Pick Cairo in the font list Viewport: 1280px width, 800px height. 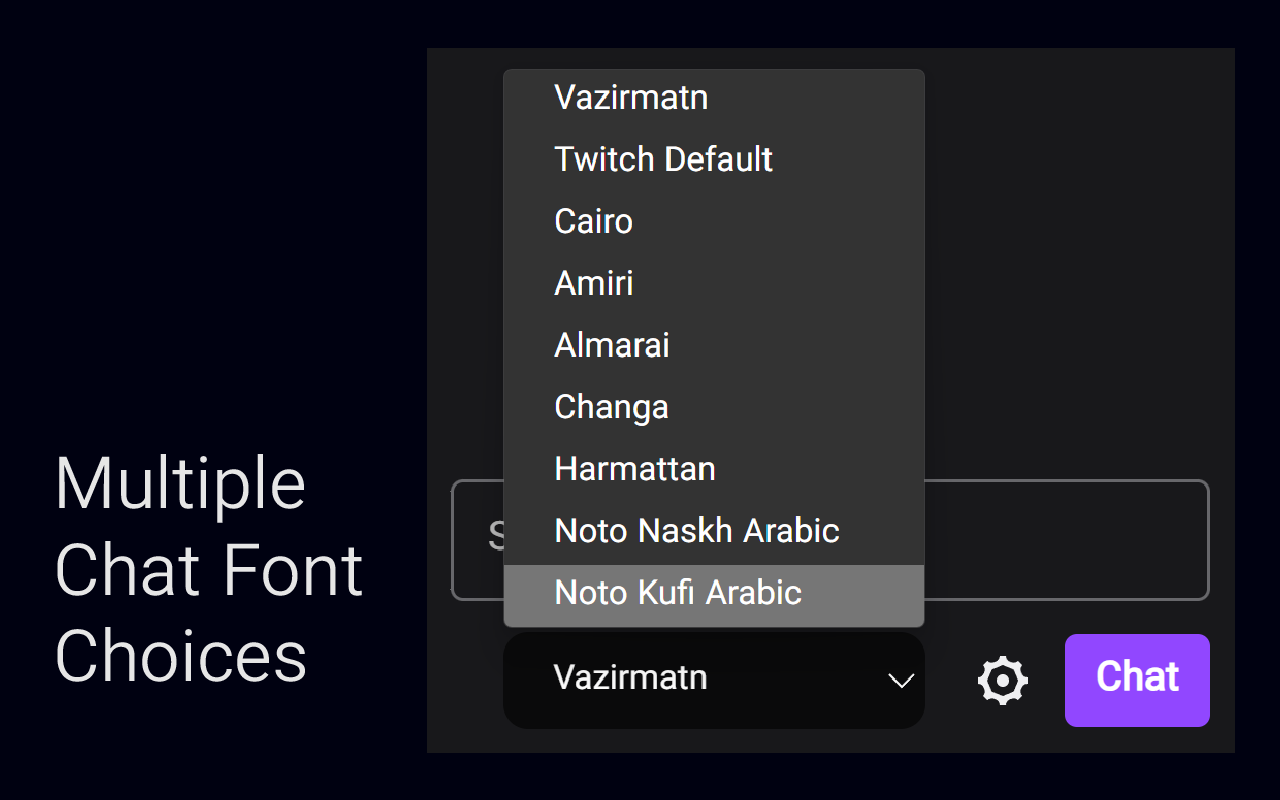click(x=594, y=222)
